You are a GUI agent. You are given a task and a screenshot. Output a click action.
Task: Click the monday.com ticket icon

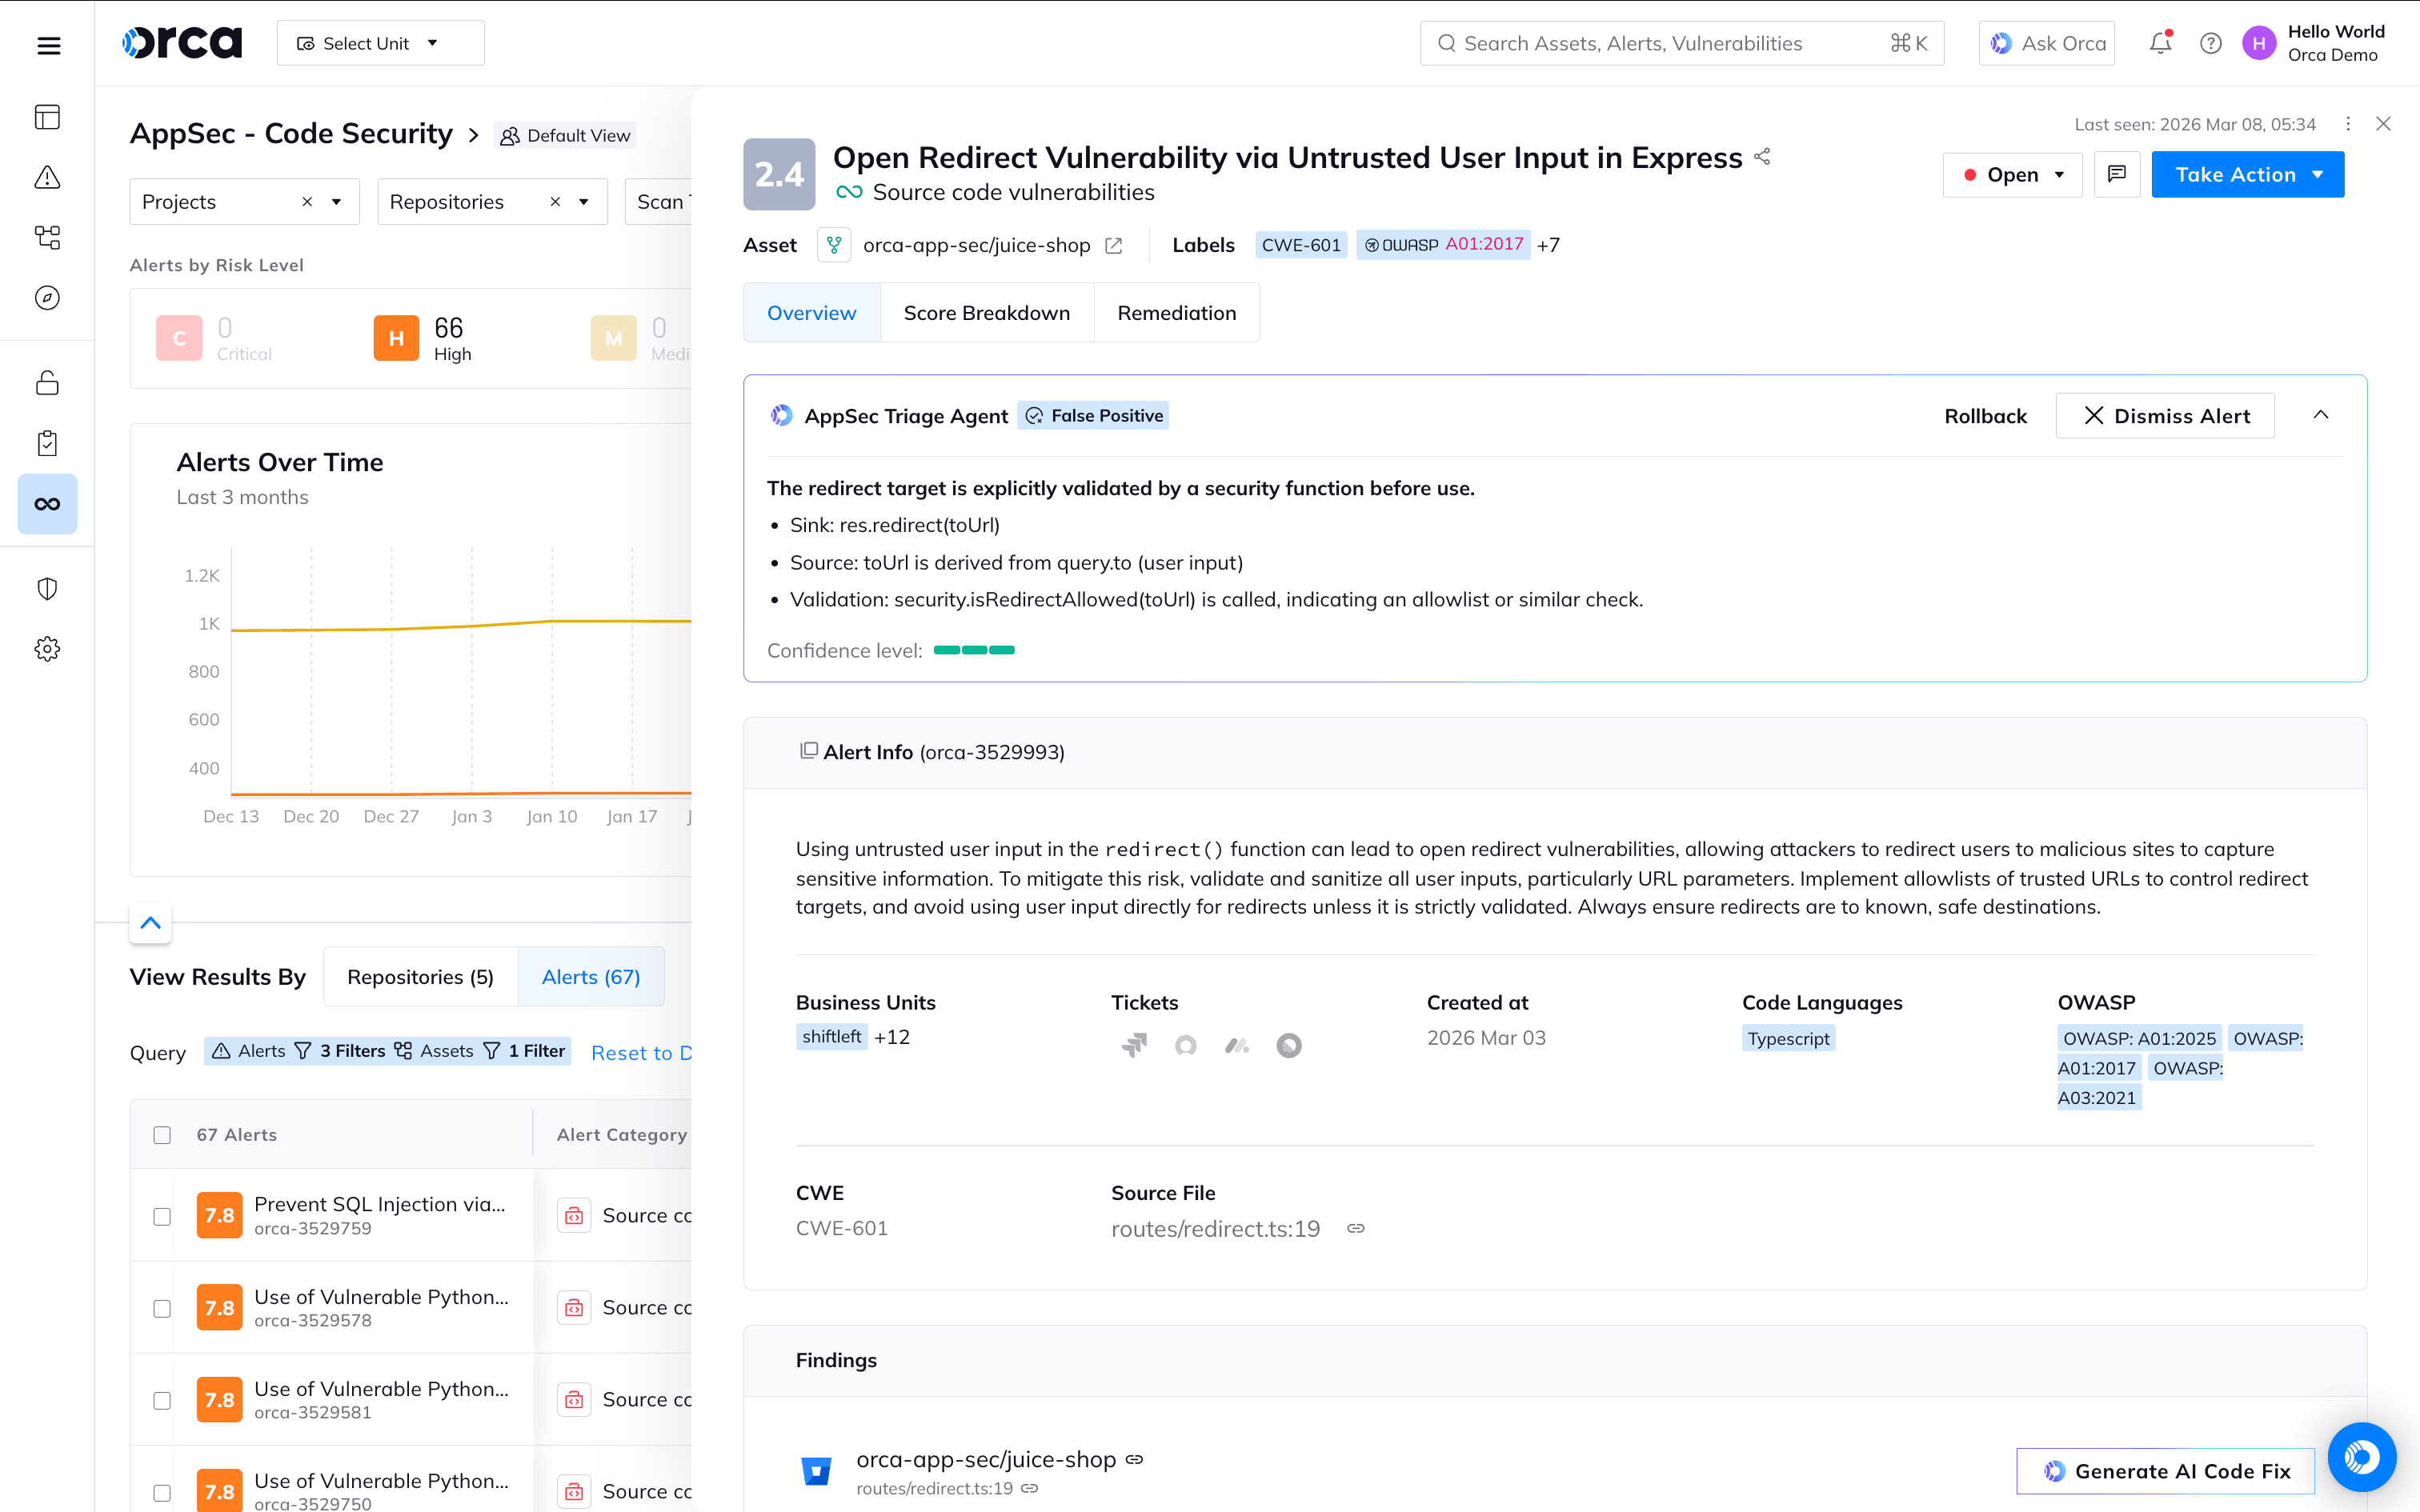point(1237,1045)
